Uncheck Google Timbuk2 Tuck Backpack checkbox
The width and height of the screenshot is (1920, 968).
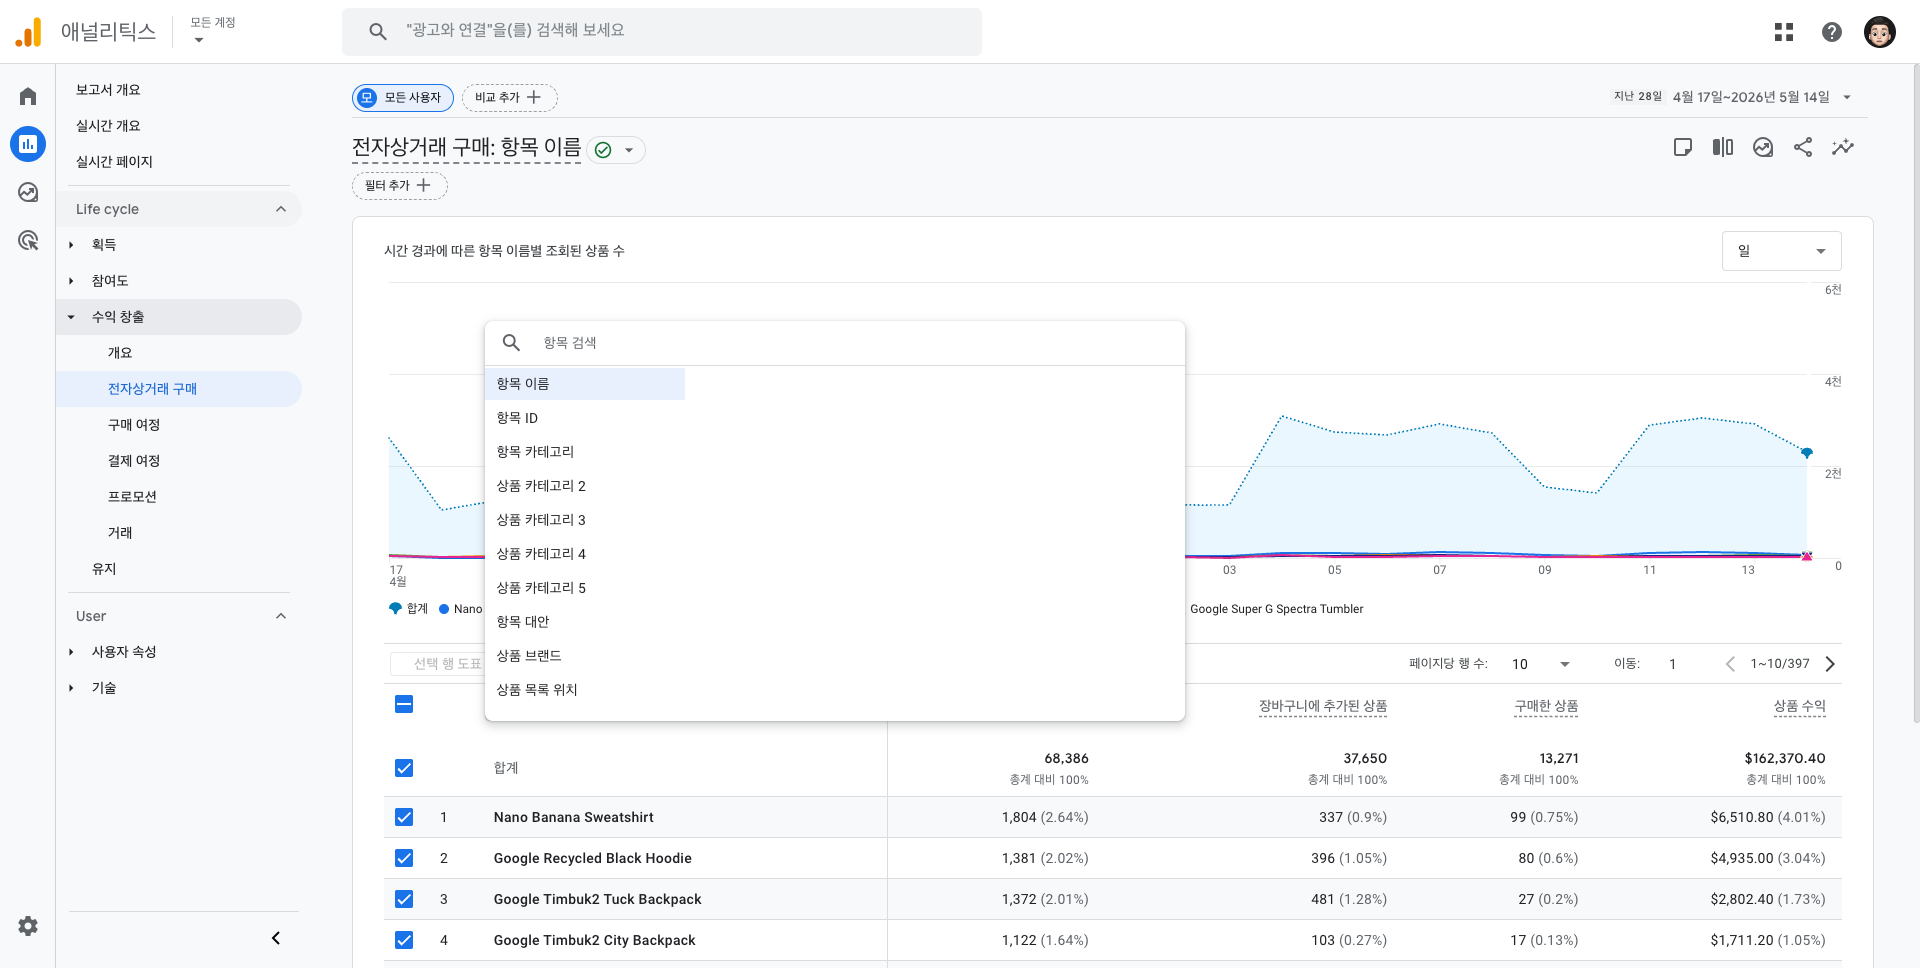pos(404,899)
